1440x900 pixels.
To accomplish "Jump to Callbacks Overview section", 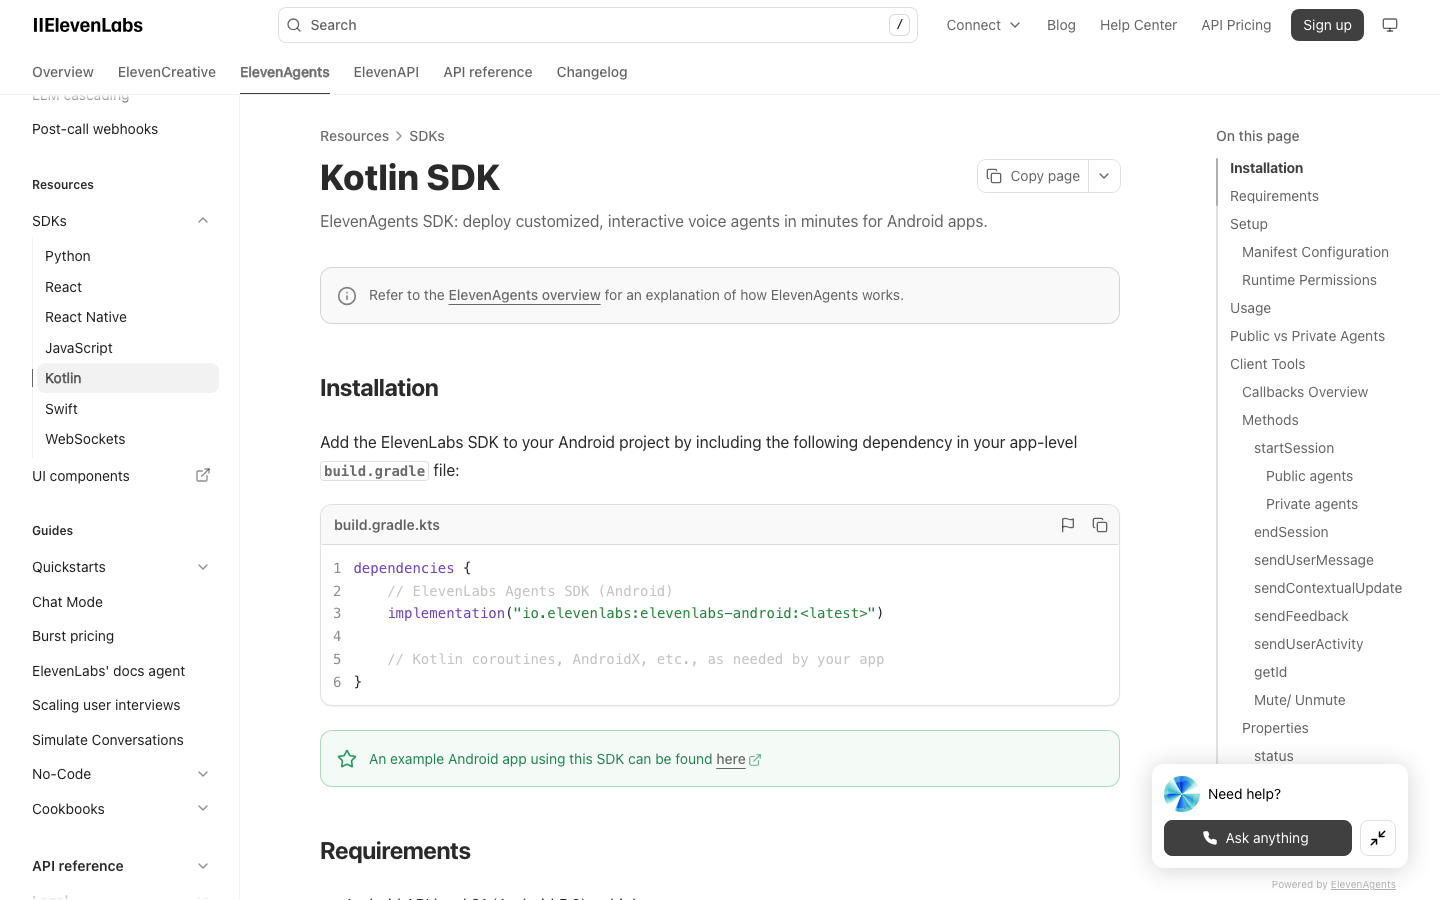I will pos(1305,392).
